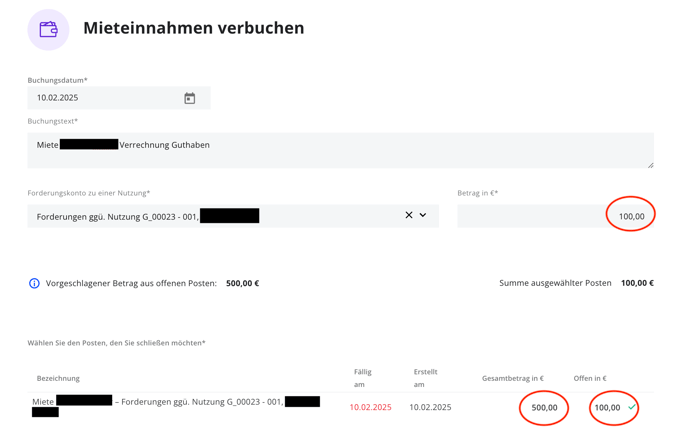Click the red due date 10.02.2025

(x=370, y=407)
